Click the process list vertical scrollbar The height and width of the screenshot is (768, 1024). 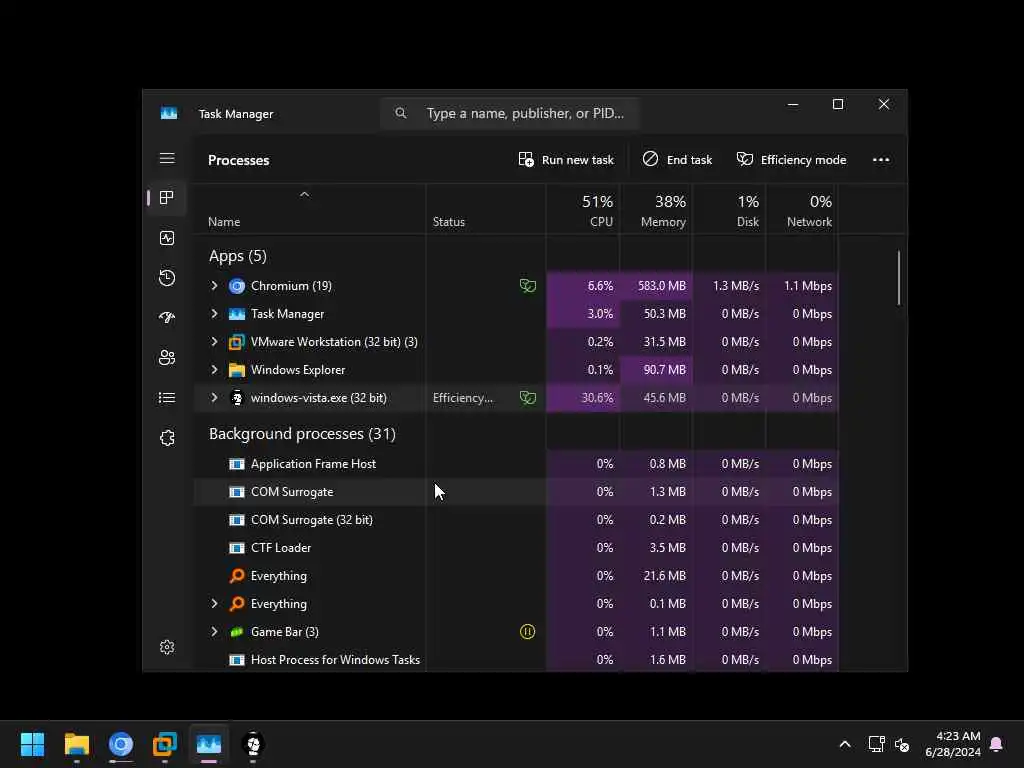pyautogui.click(x=899, y=278)
